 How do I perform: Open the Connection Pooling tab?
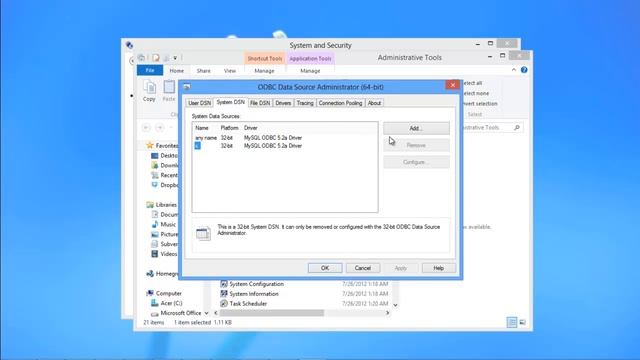coord(340,103)
